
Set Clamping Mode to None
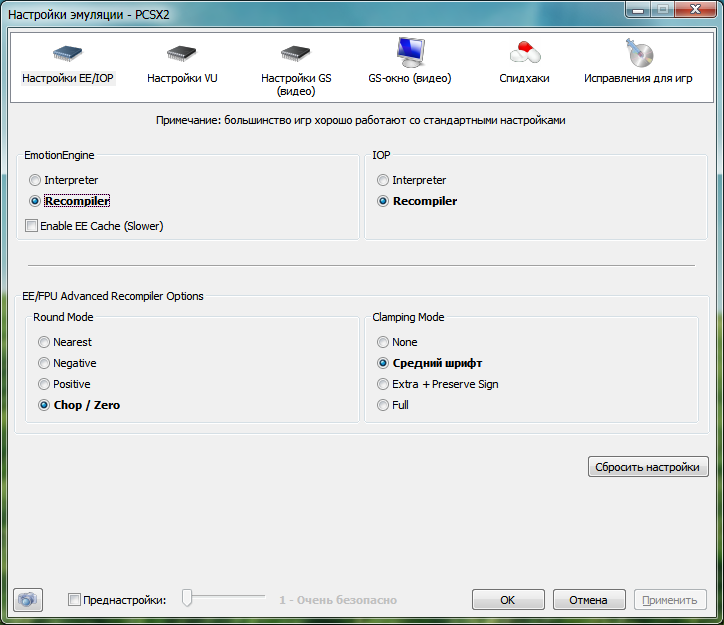383,342
